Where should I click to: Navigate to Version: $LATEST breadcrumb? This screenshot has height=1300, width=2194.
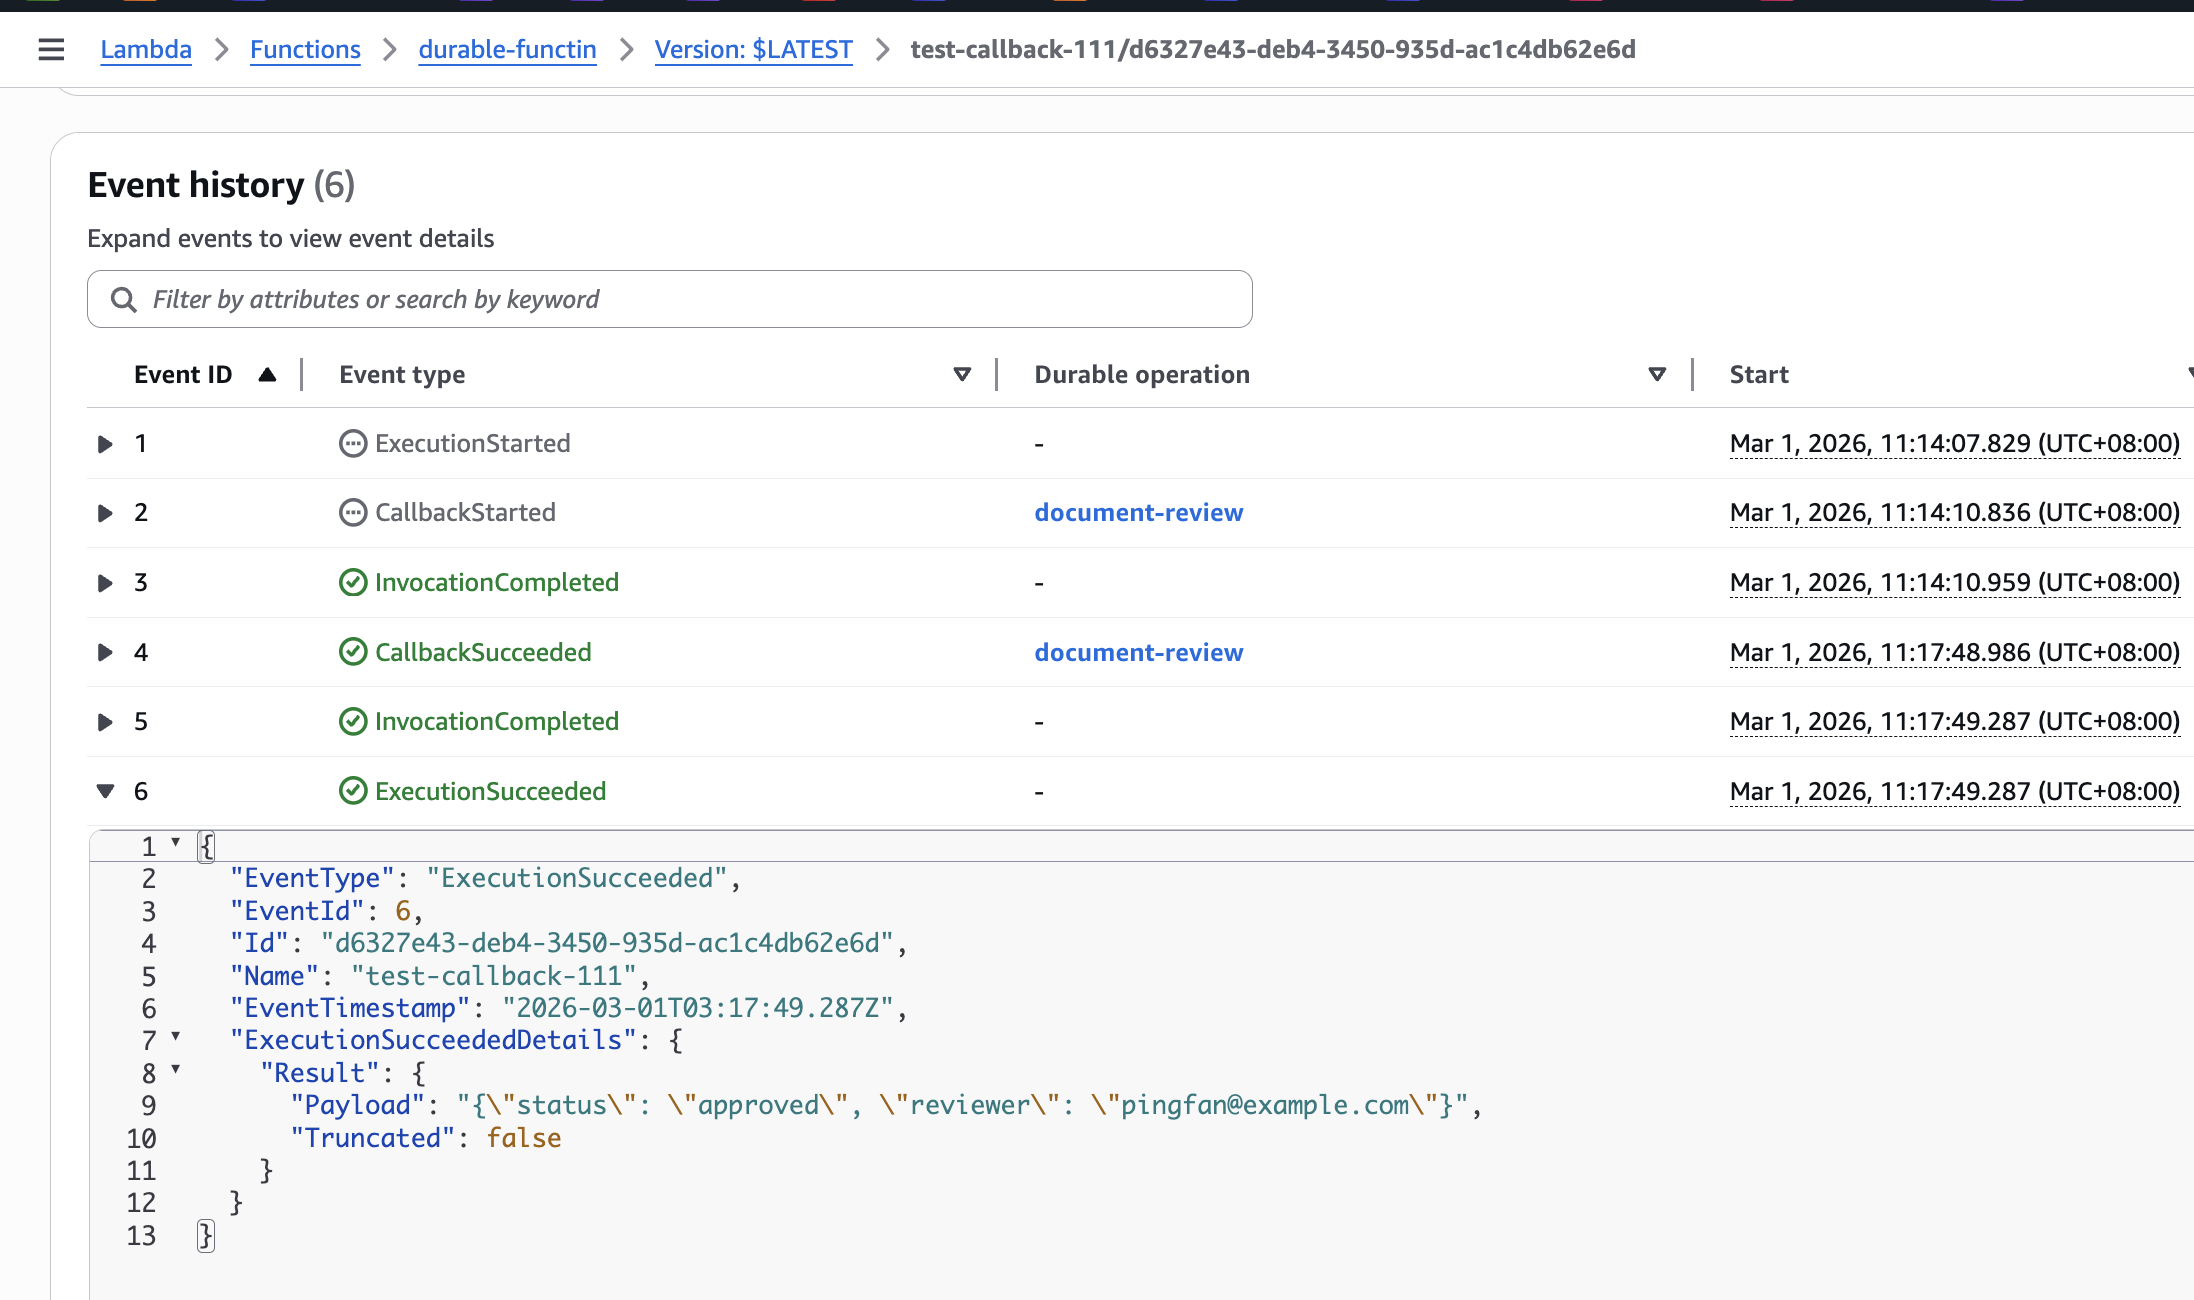point(753,49)
